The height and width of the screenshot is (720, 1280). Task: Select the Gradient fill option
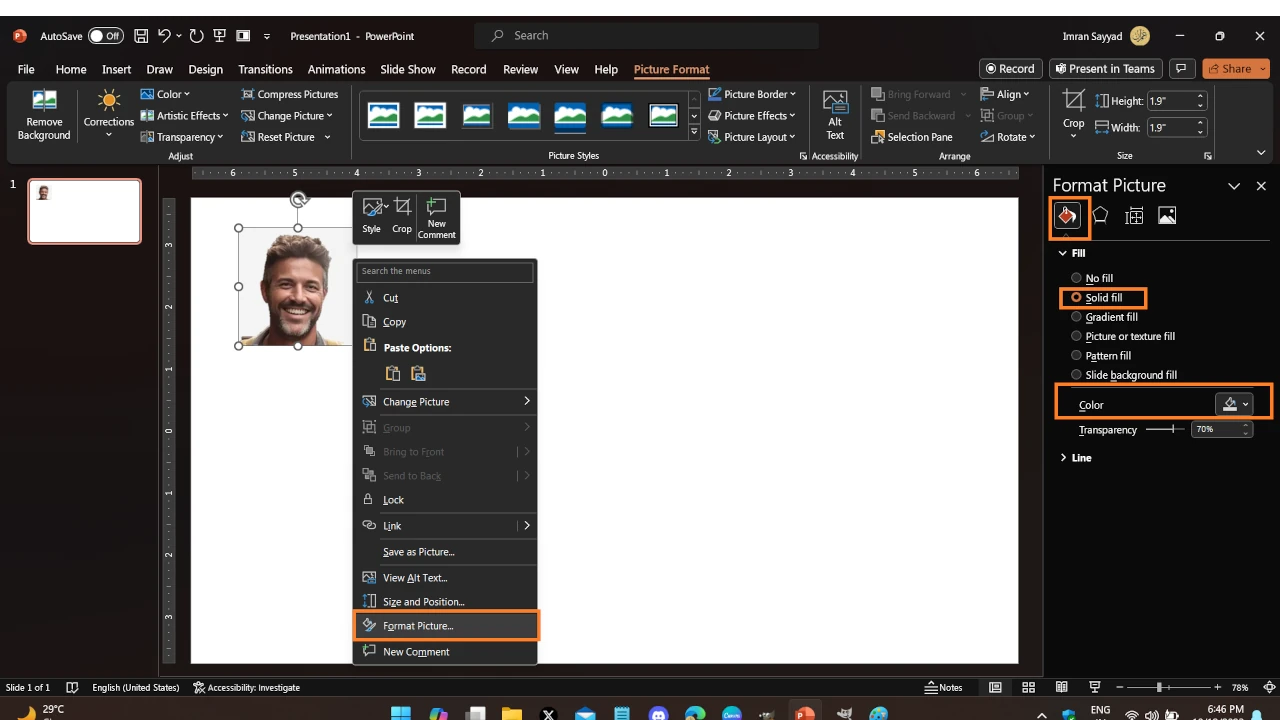click(1104, 317)
